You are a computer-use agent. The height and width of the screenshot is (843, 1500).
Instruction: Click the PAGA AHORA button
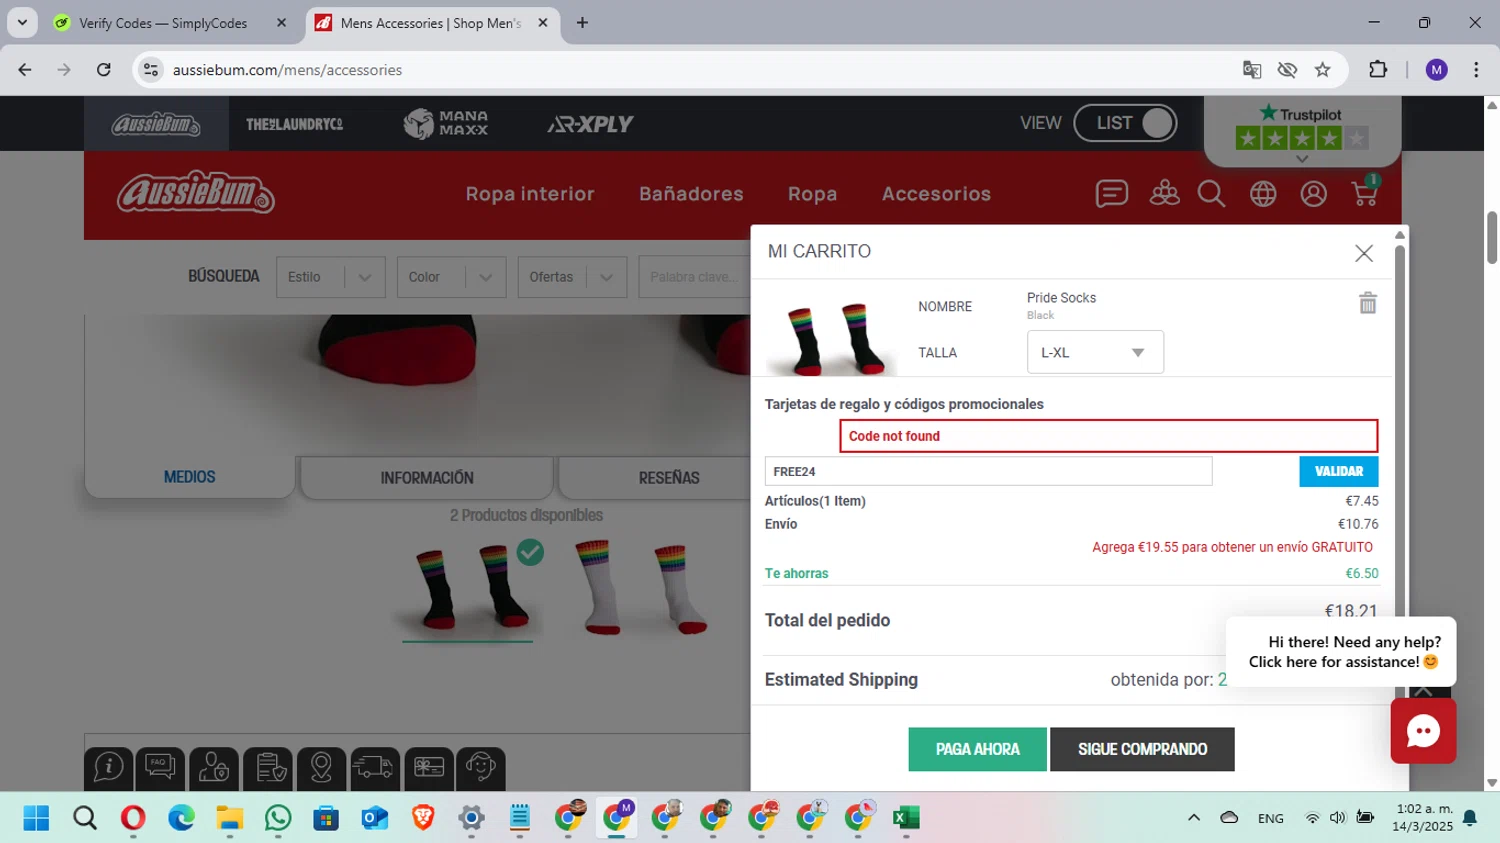tap(977, 749)
